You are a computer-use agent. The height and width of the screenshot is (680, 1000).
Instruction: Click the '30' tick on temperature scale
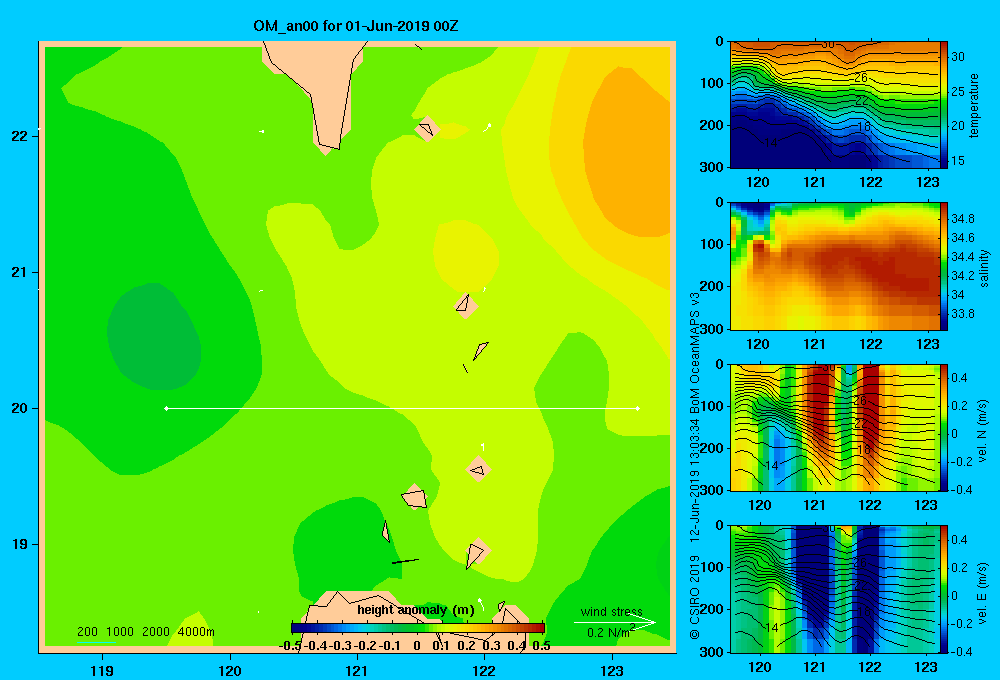pos(958,57)
